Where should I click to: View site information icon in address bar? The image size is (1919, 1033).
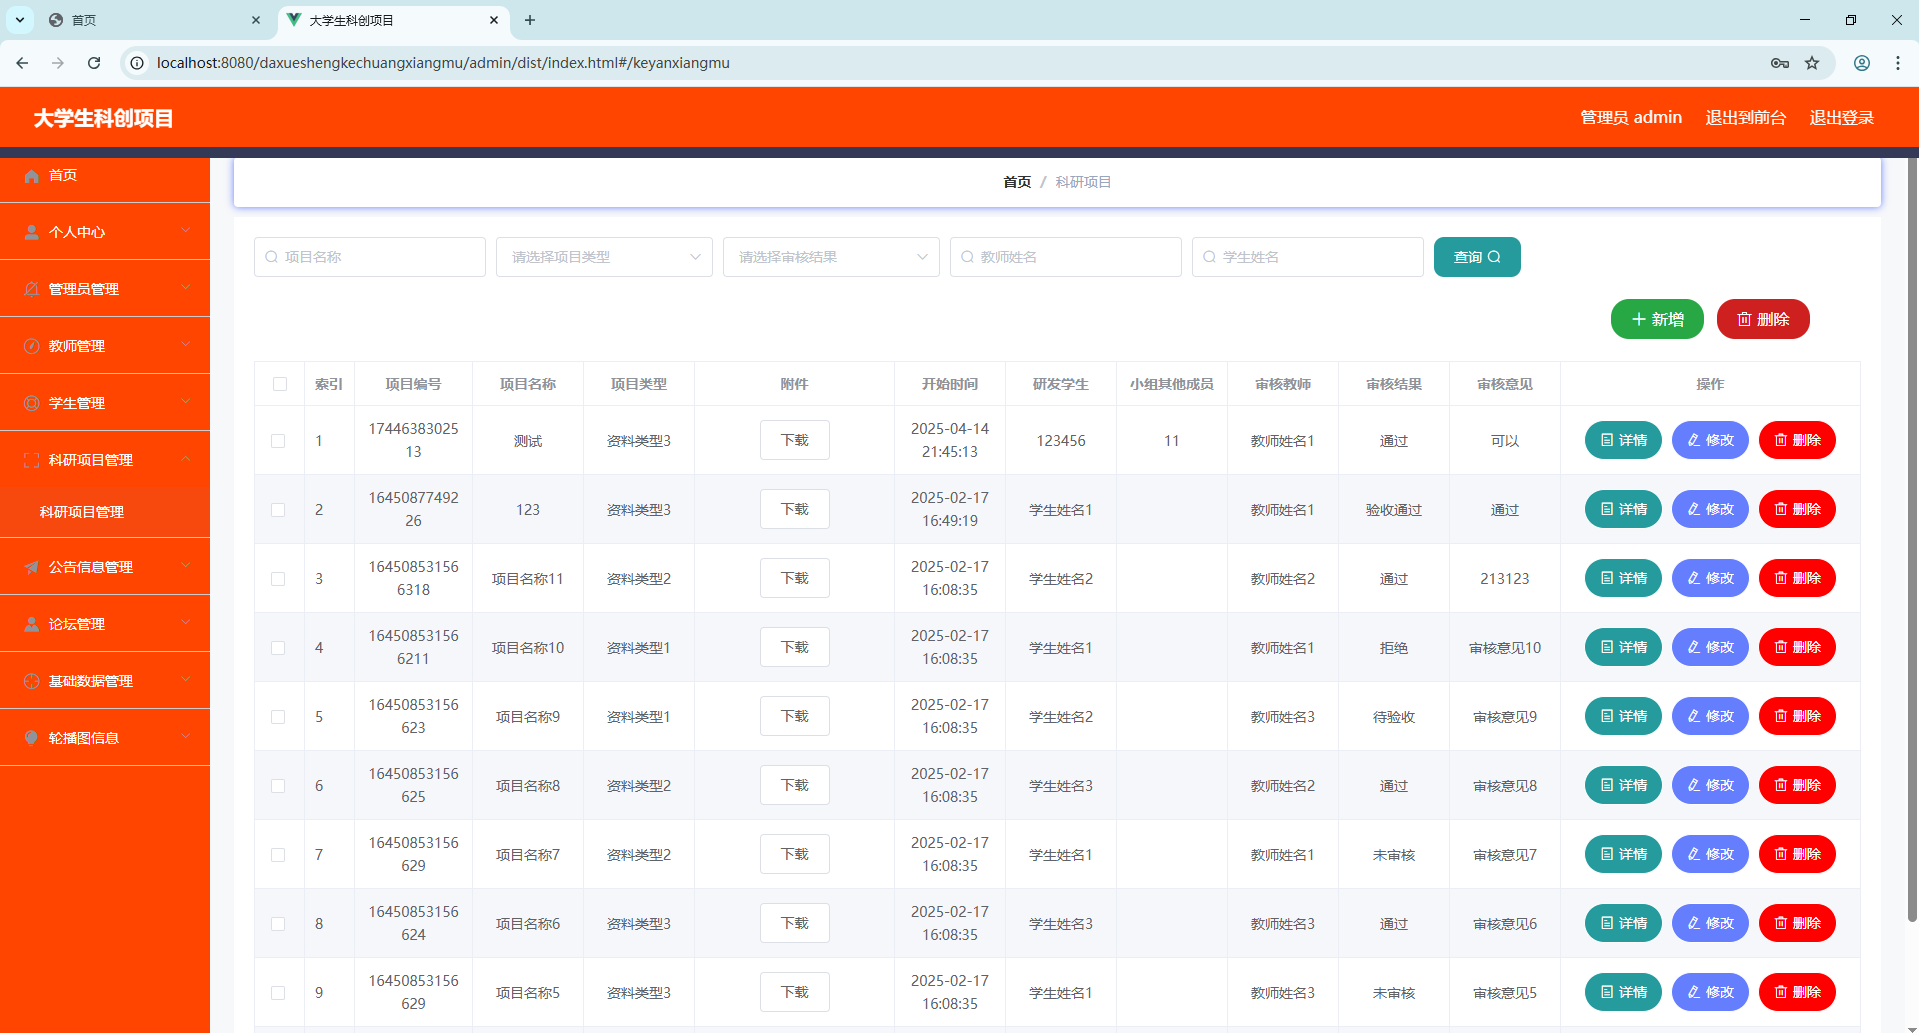click(137, 63)
